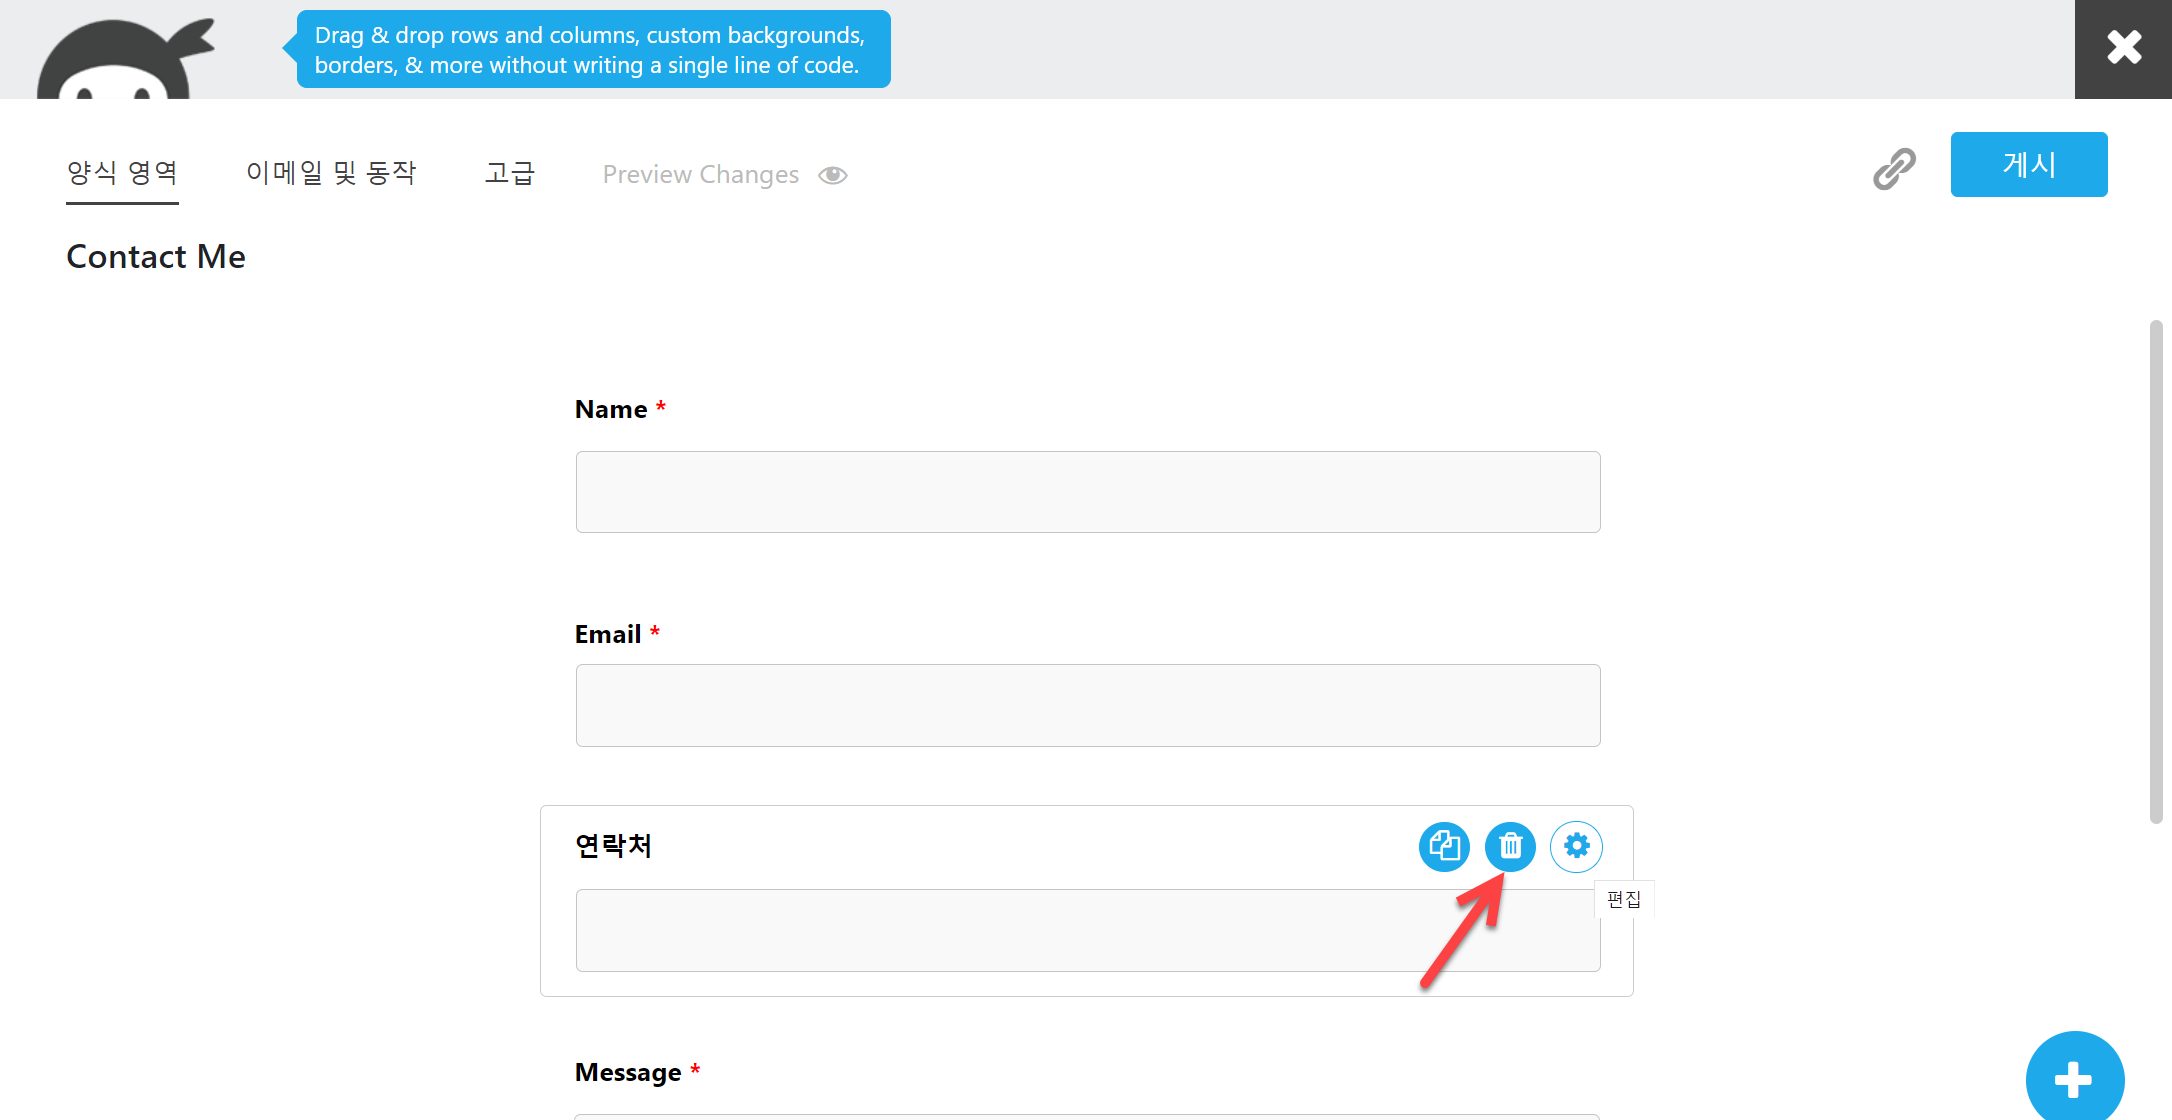The width and height of the screenshot is (2172, 1120).
Task: Click the public link chain icon
Action: [1894, 169]
